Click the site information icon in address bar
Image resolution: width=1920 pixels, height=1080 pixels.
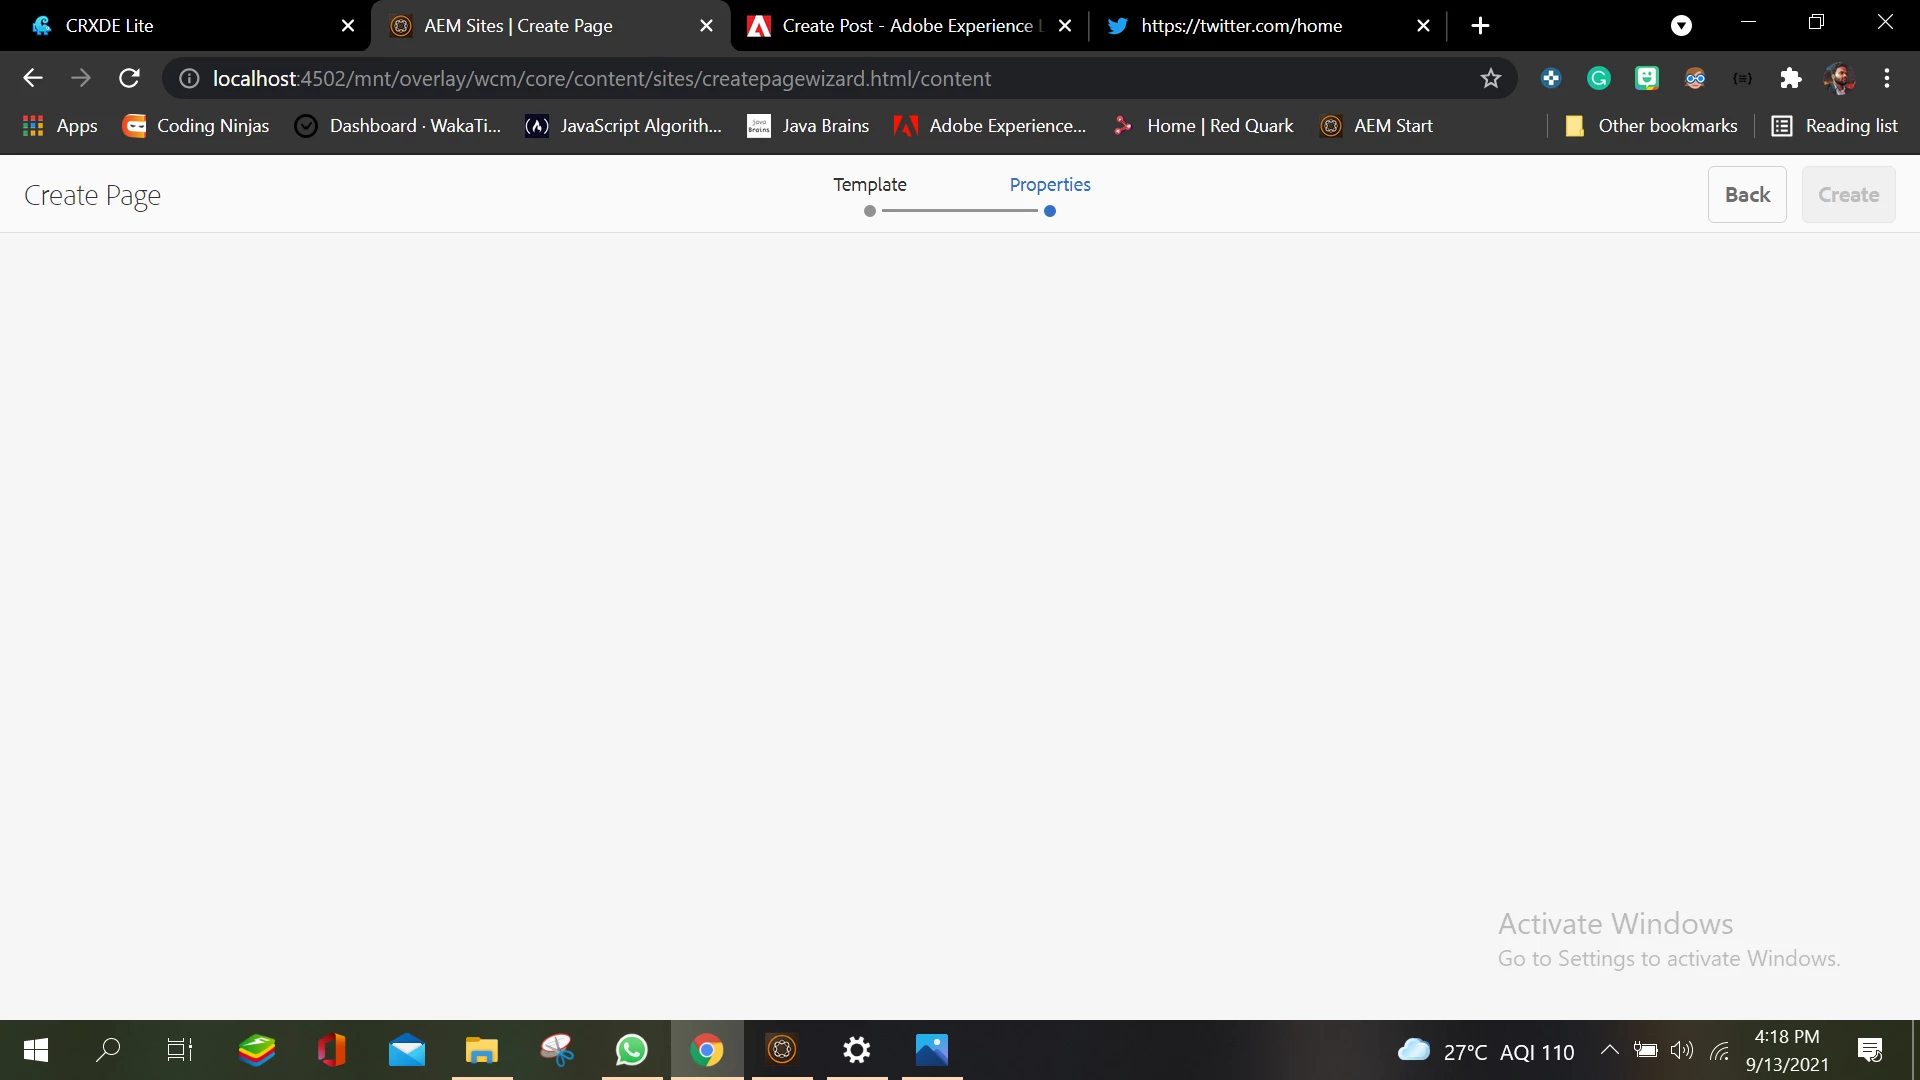coord(189,78)
